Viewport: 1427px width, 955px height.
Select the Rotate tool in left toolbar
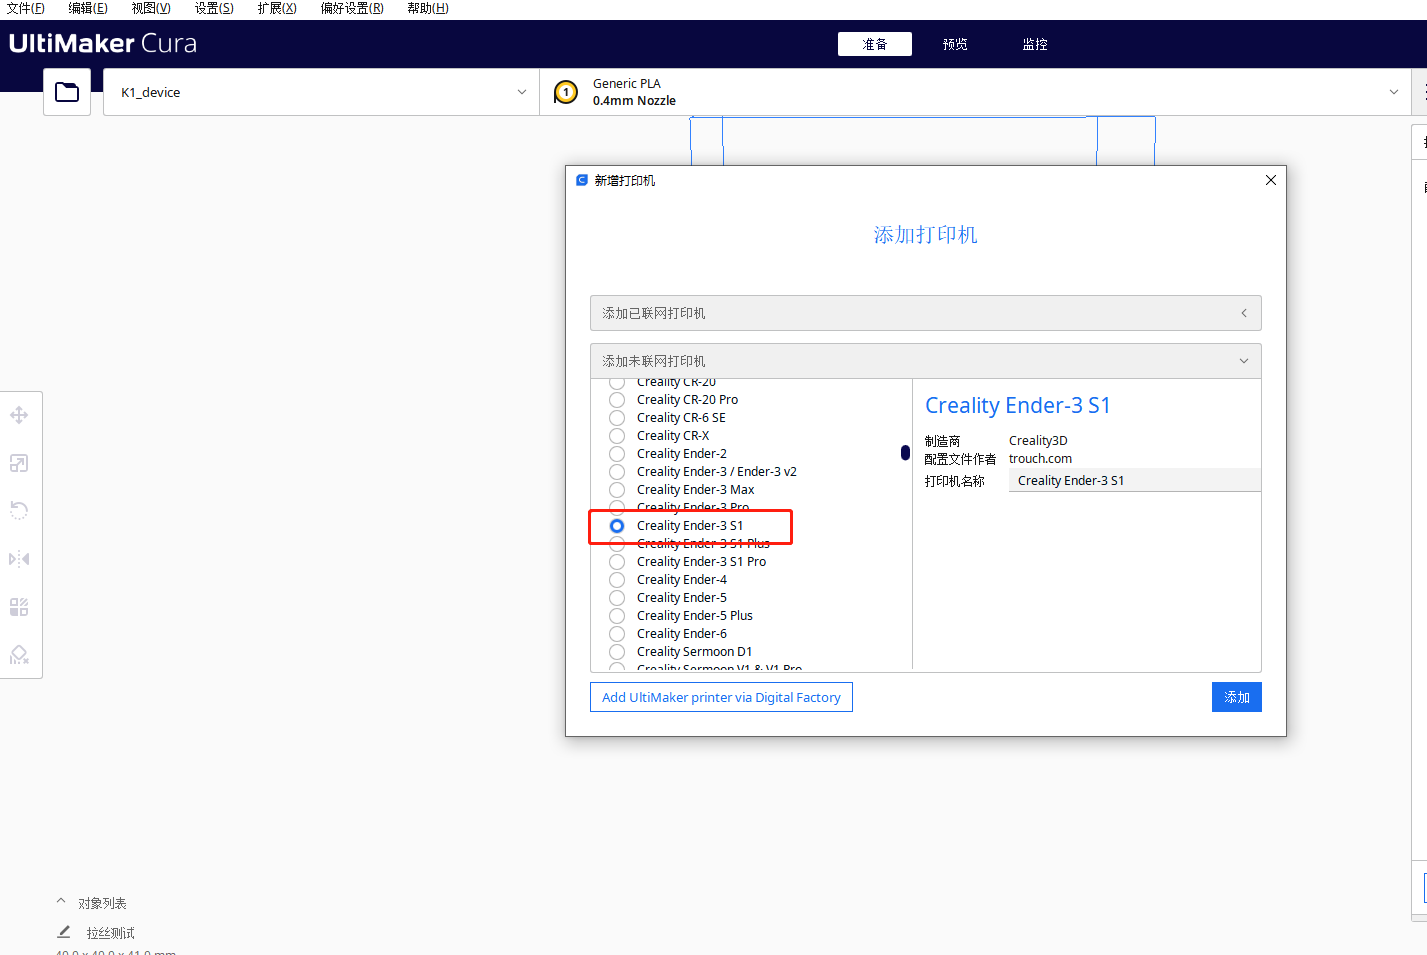coord(19,511)
